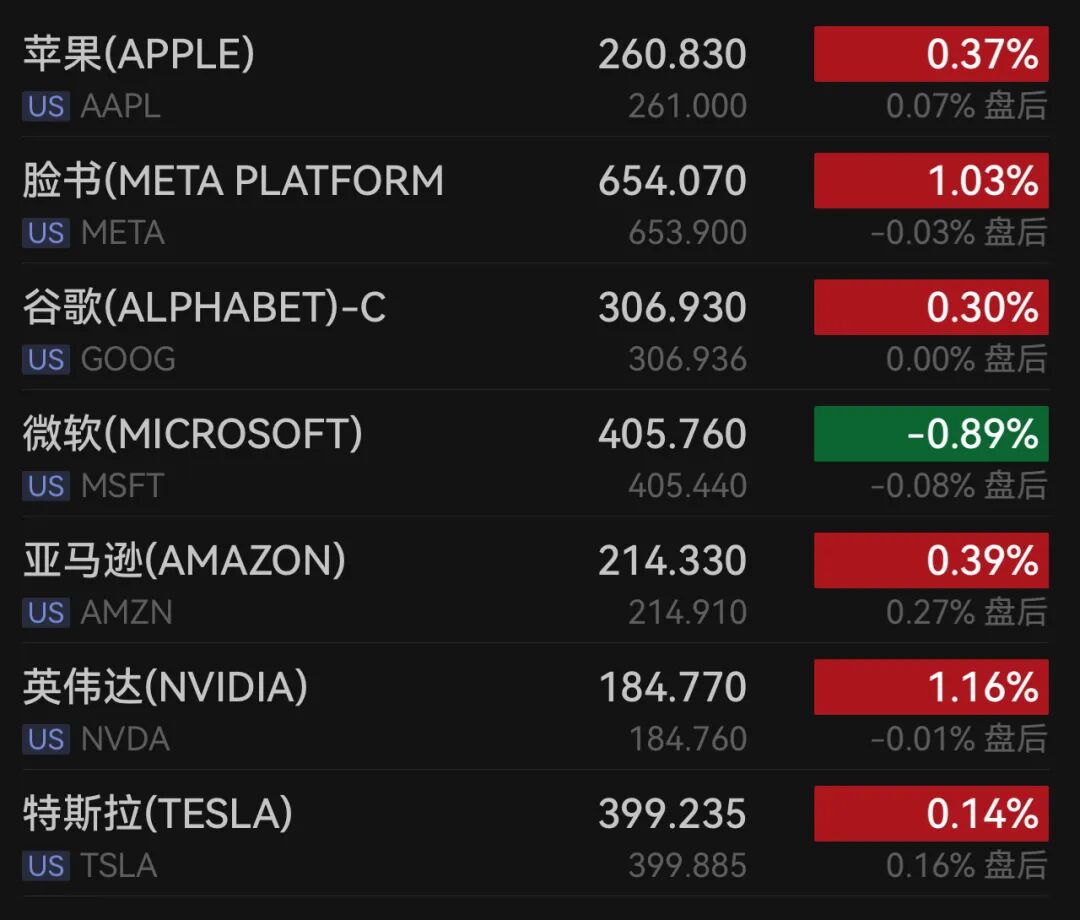Select the 谷歌(ALPHABET)-C stock name

point(204,307)
